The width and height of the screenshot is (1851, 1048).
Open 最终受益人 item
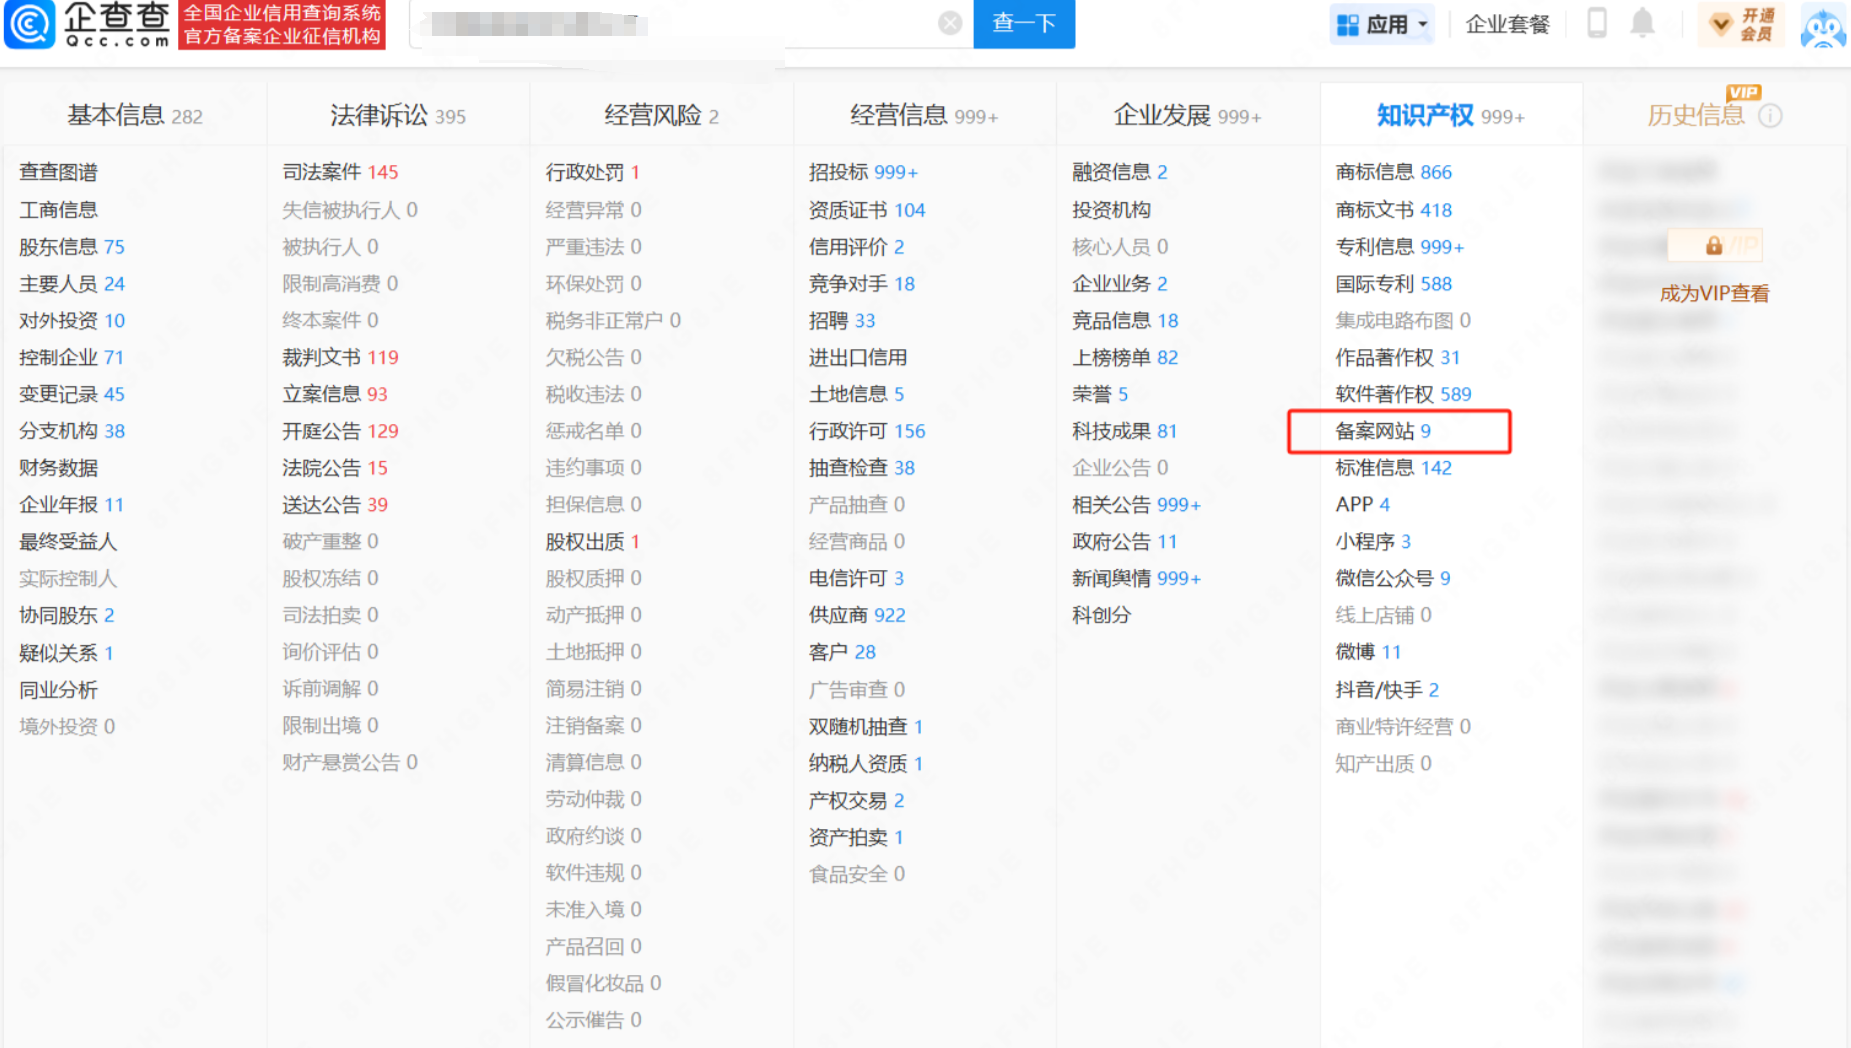[68, 542]
